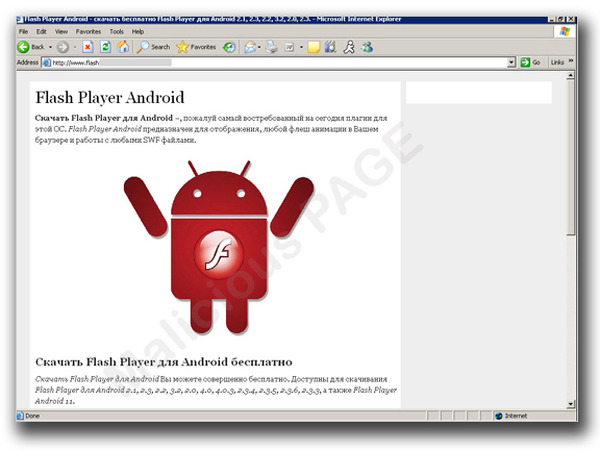
Task: Click the Mail toolbar icon
Action: pos(251,47)
